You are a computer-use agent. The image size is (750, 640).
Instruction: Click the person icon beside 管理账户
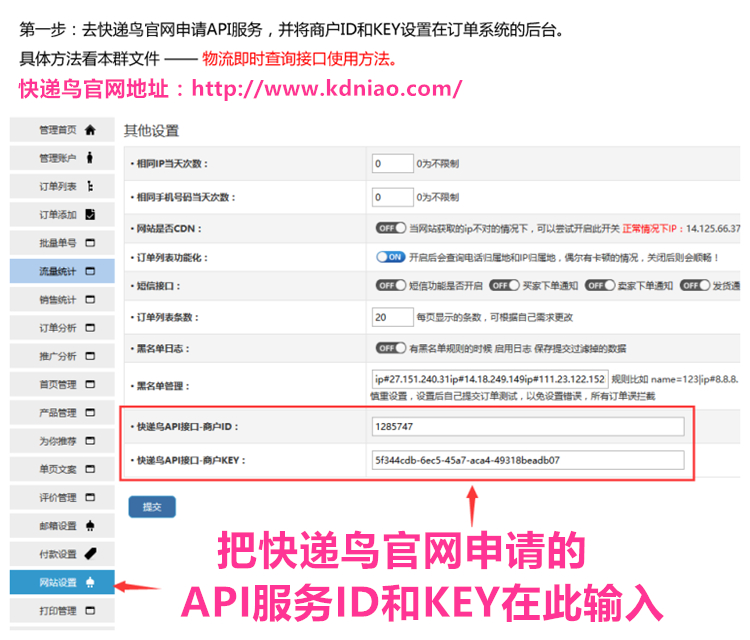[x=90, y=158]
